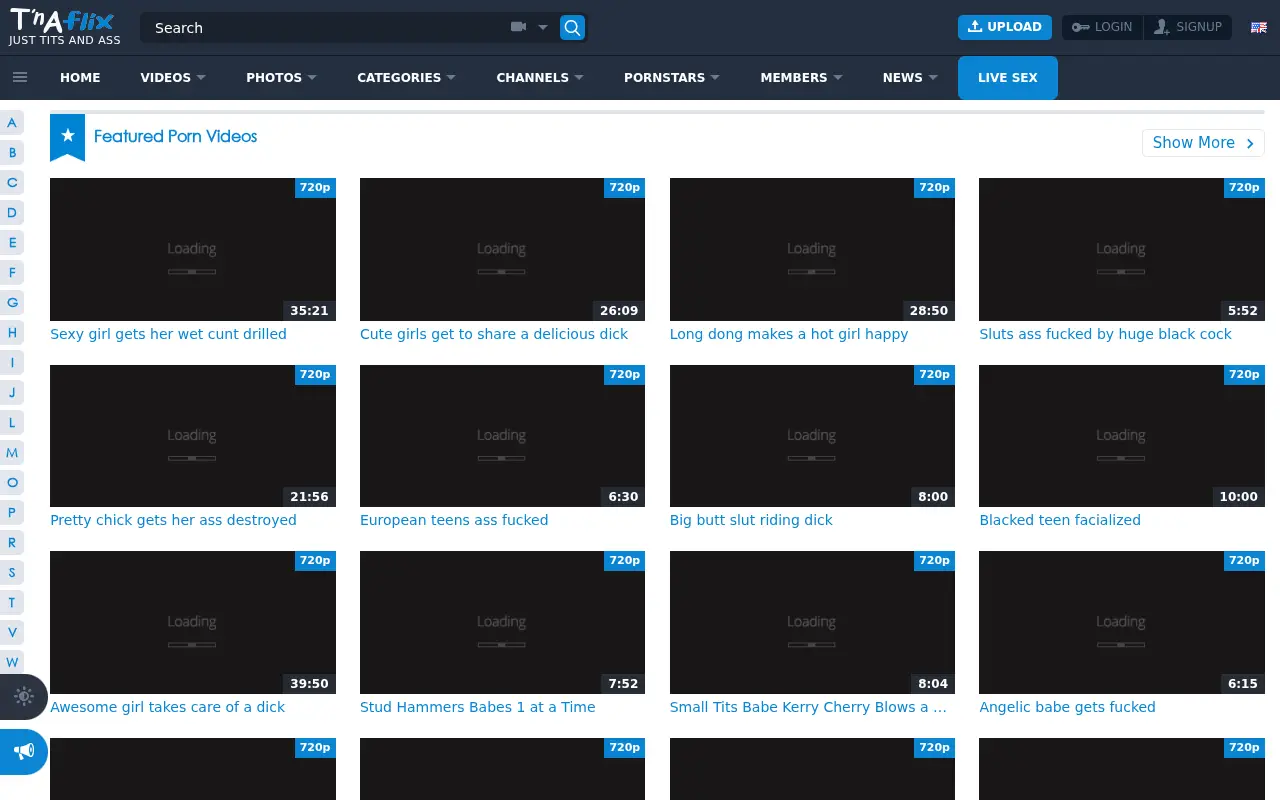Click the Show More link
Image resolution: width=1280 pixels, height=800 pixels.
coord(1203,143)
